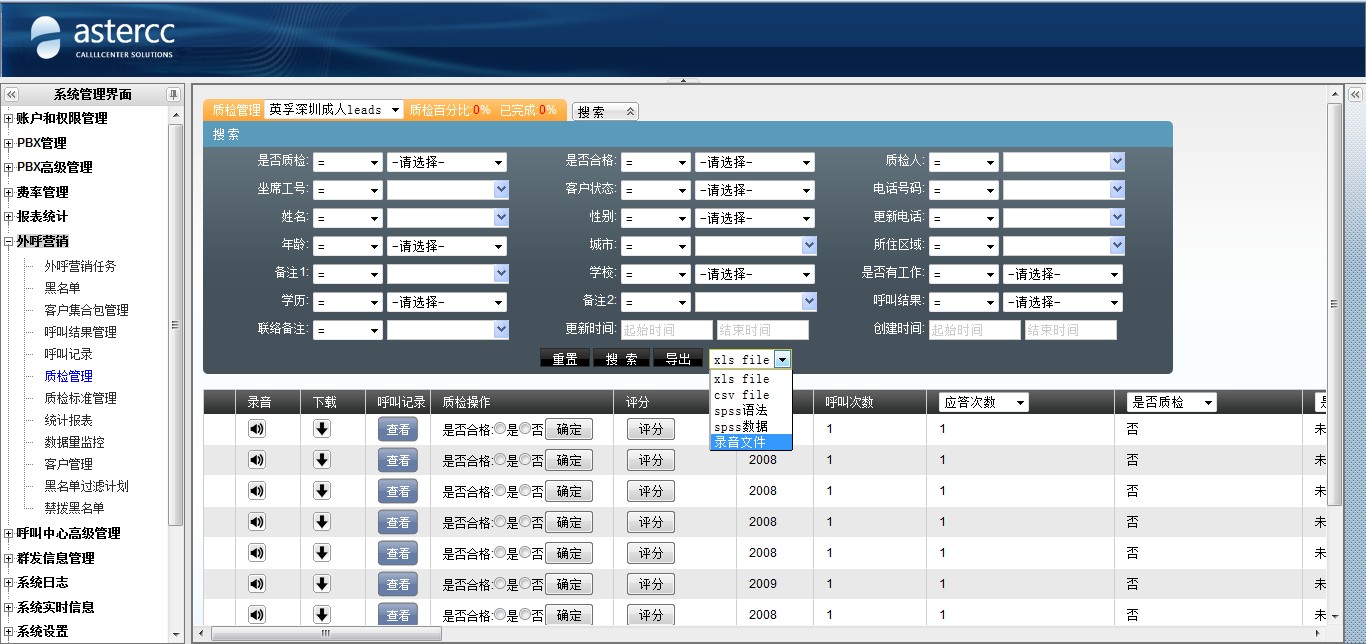Open the 是否质检 column header dropdown
Screen dimensions: 1366x644
(1171, 402)
